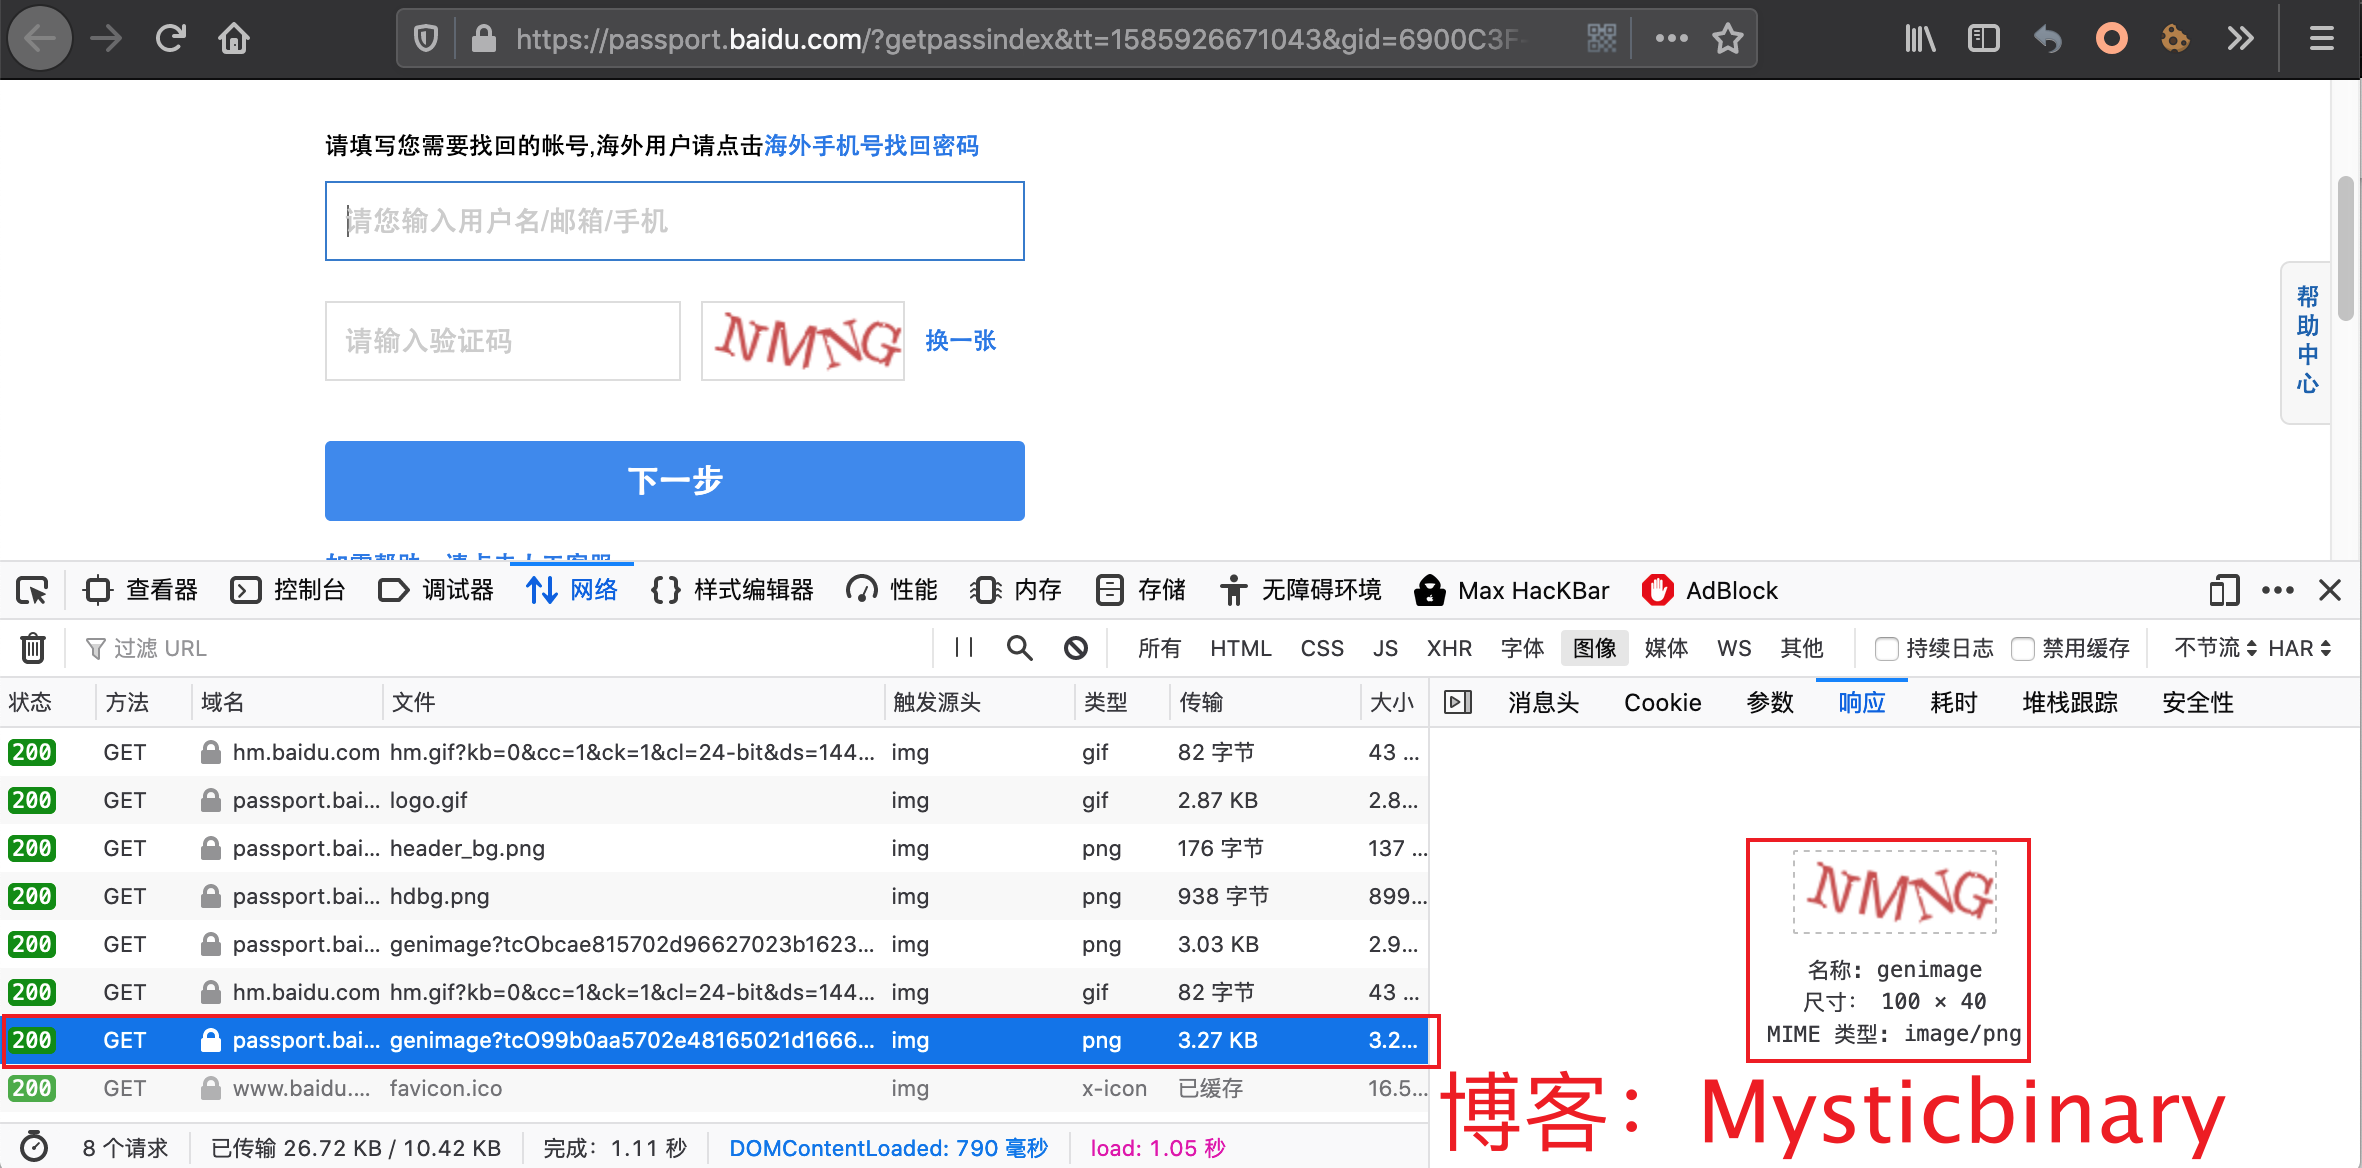Filter requests by CSS type
2362x1168 pixels.
click(1322, 648)
